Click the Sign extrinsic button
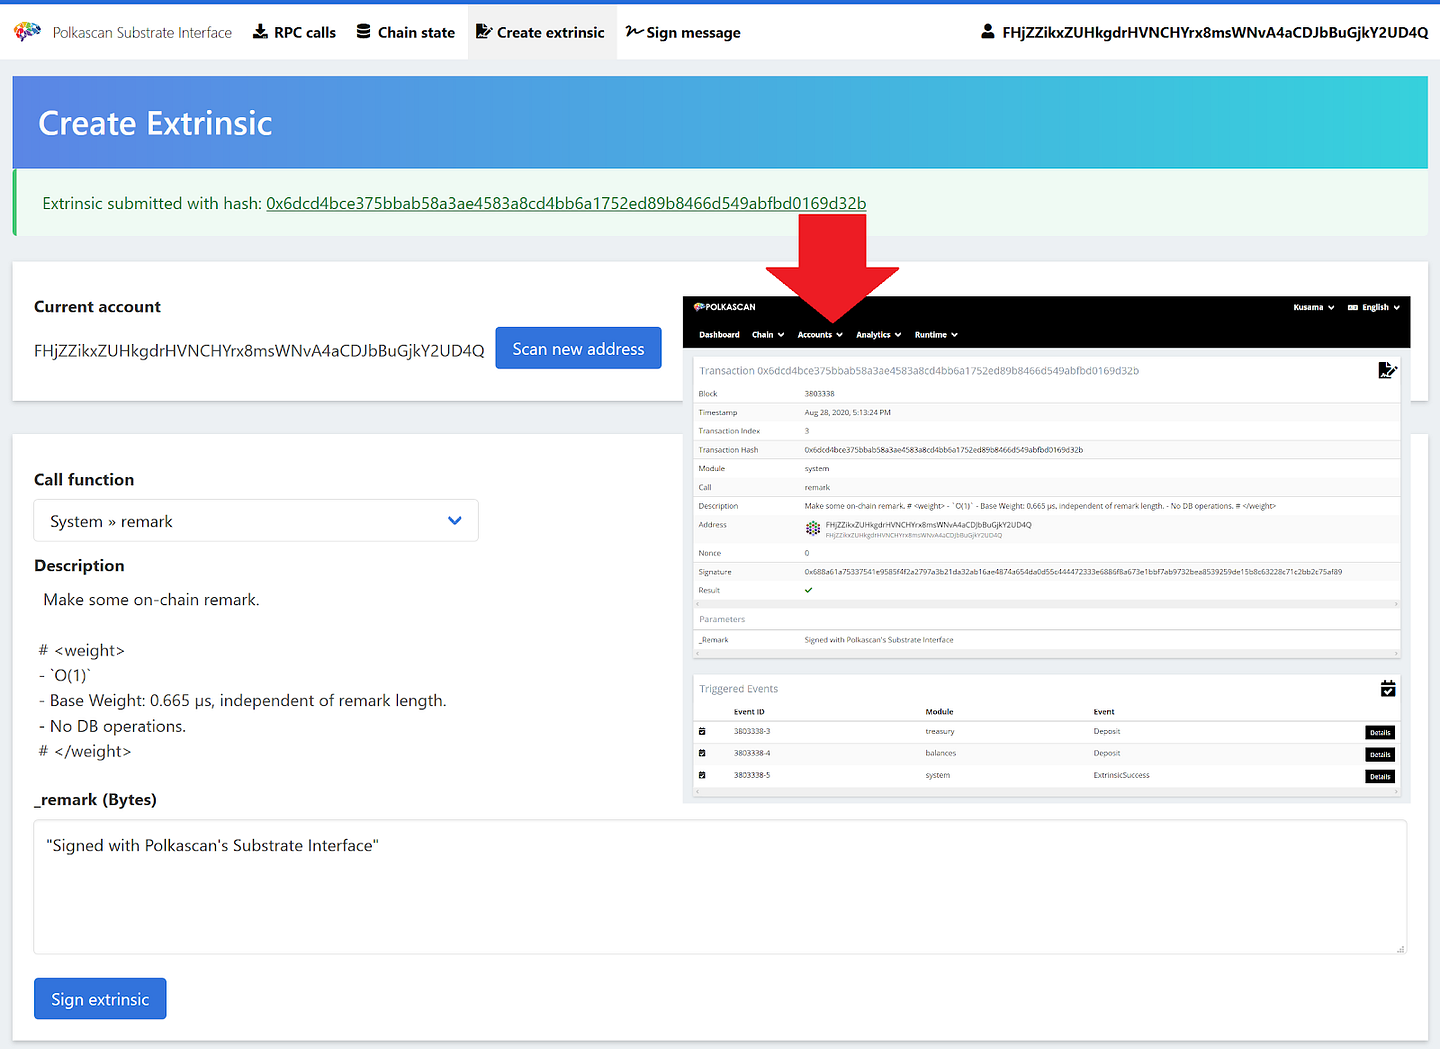1440x1049 pixels. click(100, 999)
